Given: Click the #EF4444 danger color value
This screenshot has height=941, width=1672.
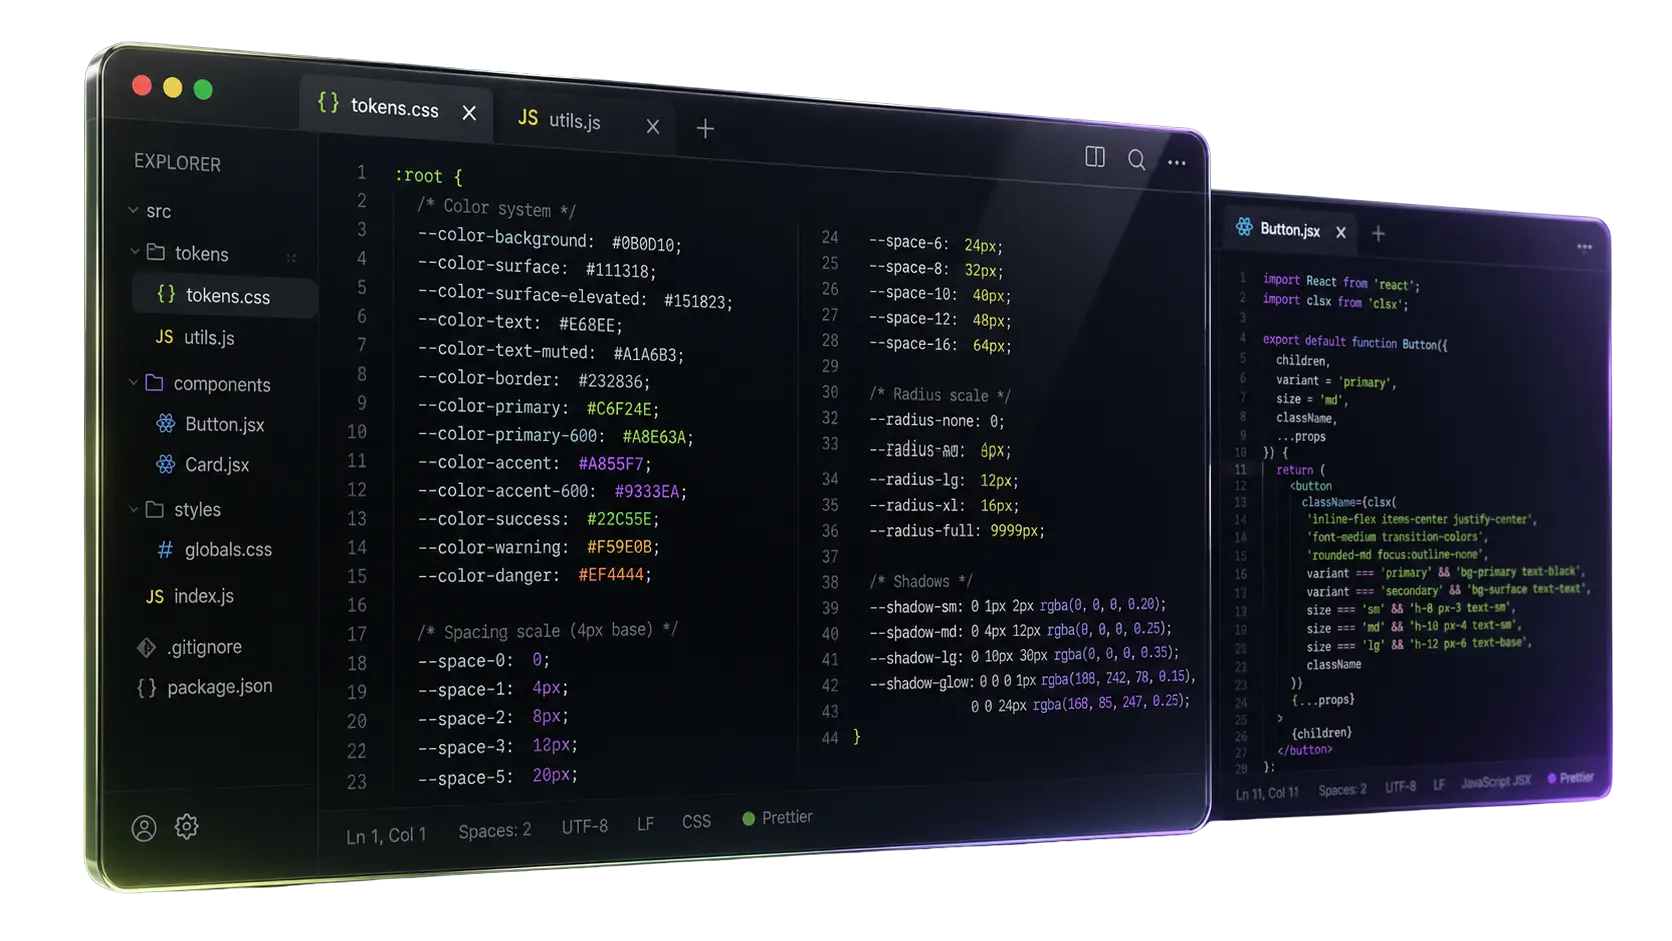Looking at the screenshot, I should [x=611, y=576].
